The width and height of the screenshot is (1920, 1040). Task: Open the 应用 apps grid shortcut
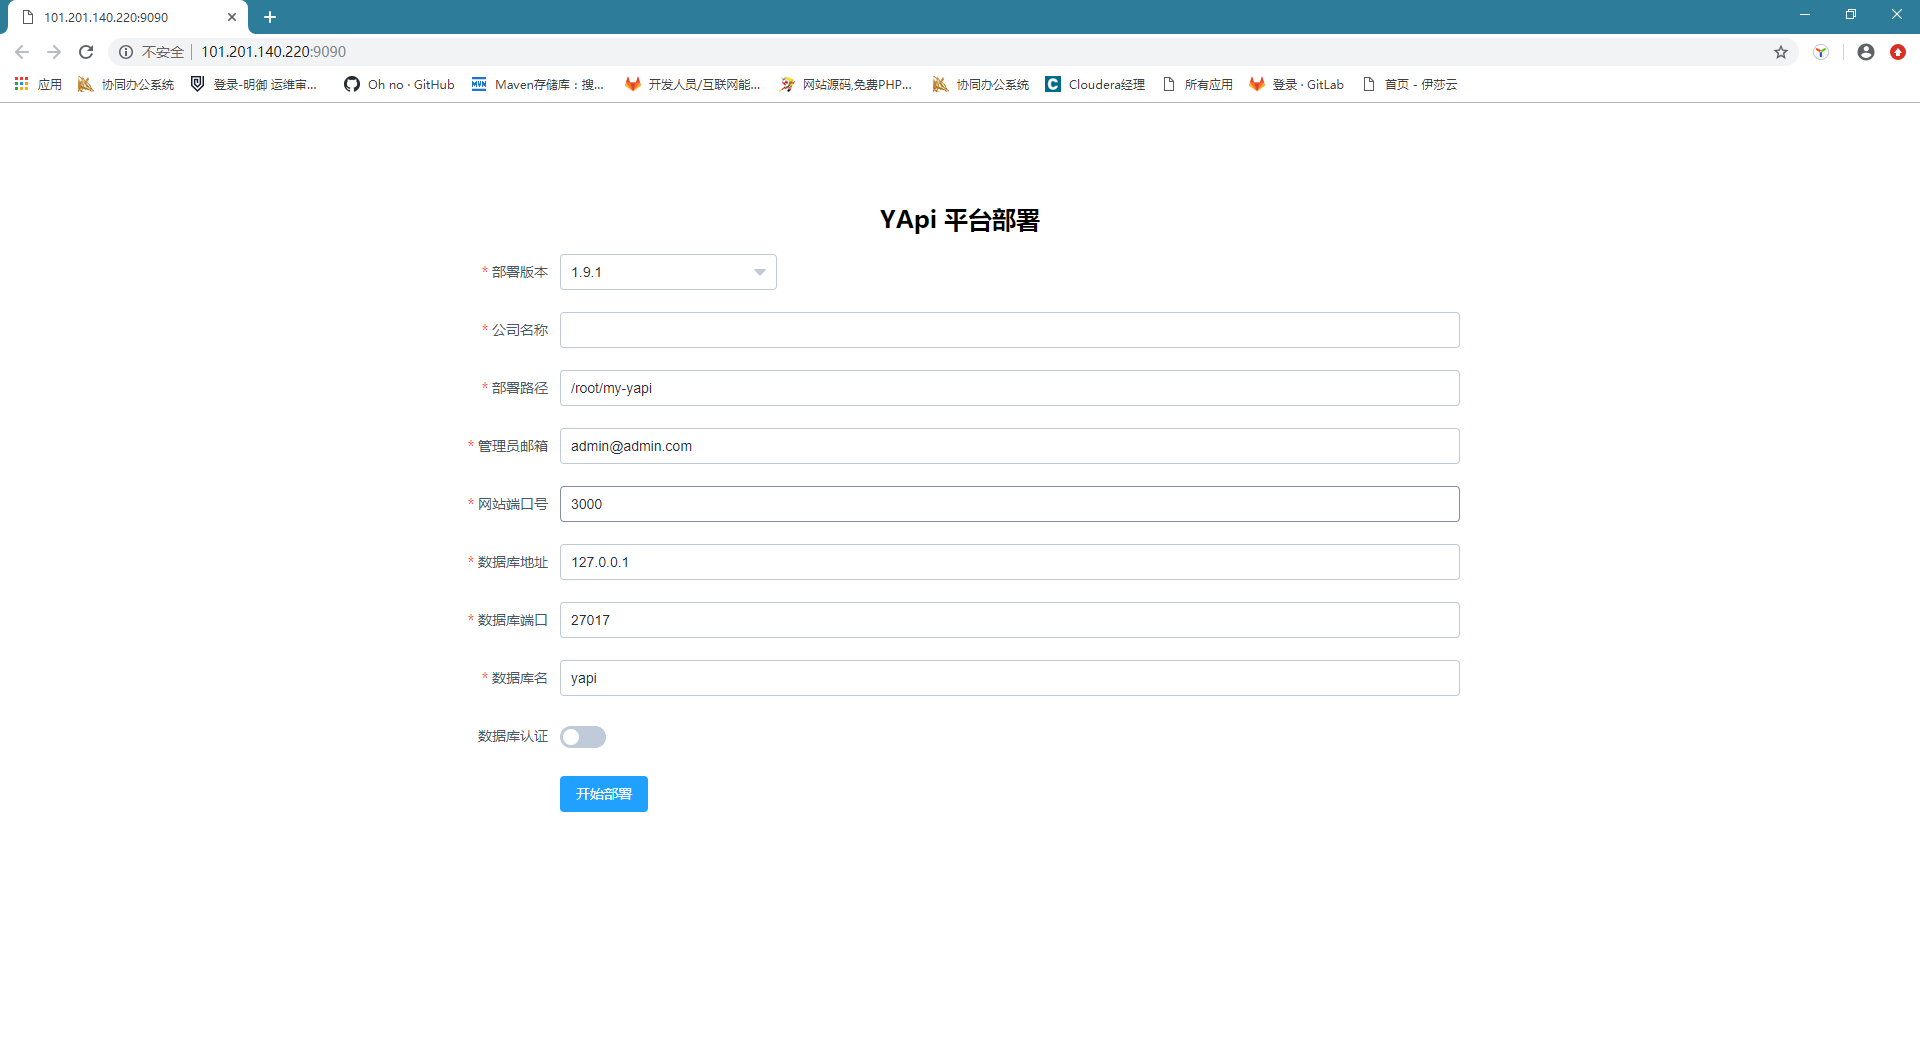38,84
